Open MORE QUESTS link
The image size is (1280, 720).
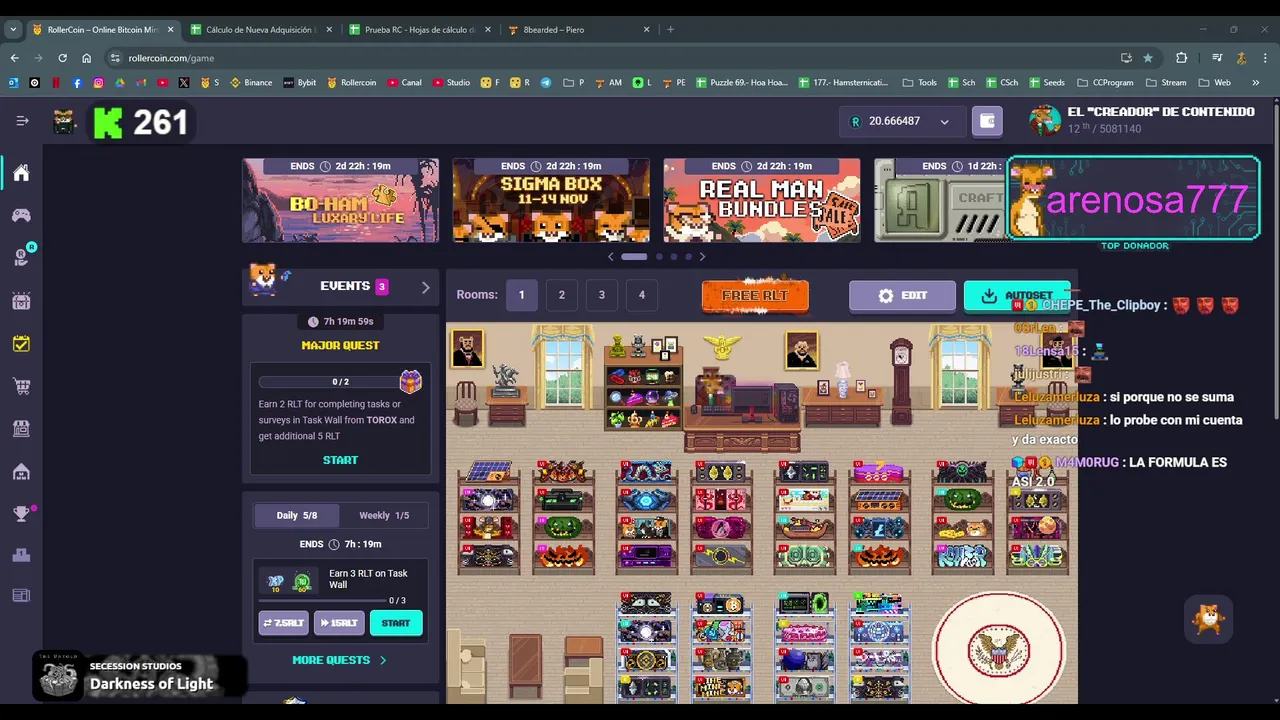[x=339, y=660]
